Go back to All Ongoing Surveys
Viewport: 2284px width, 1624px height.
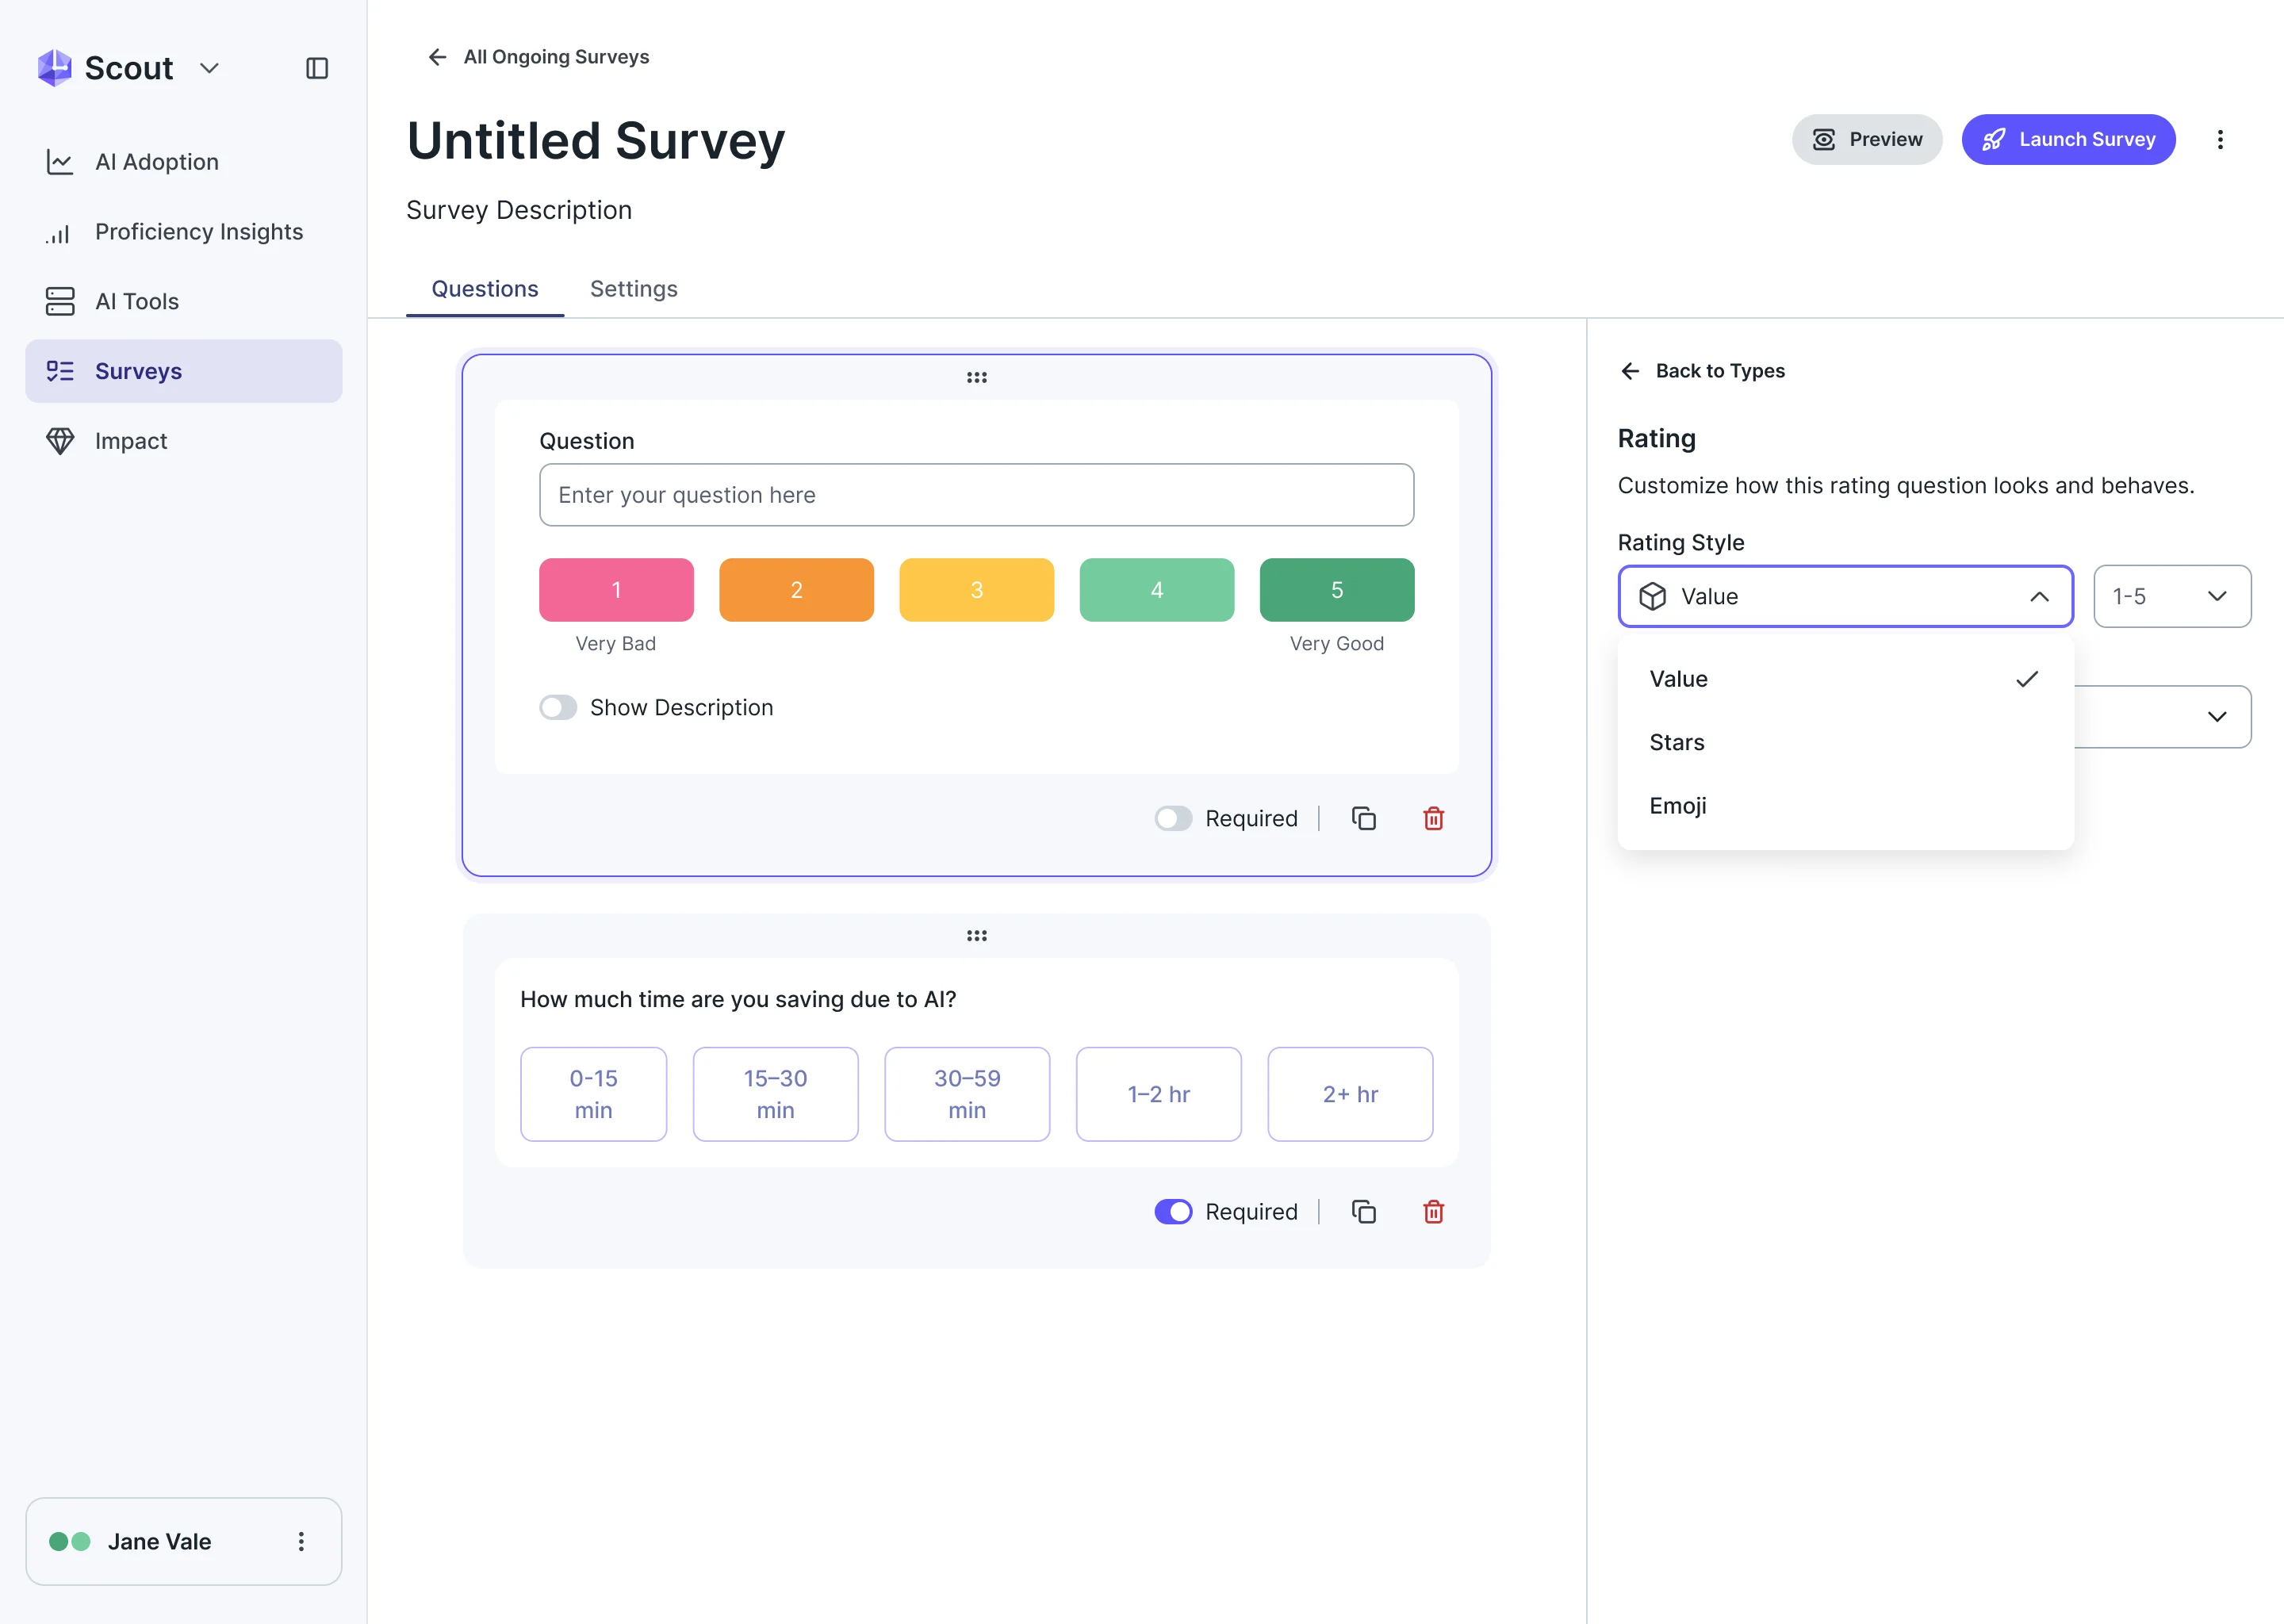point(538,57)
